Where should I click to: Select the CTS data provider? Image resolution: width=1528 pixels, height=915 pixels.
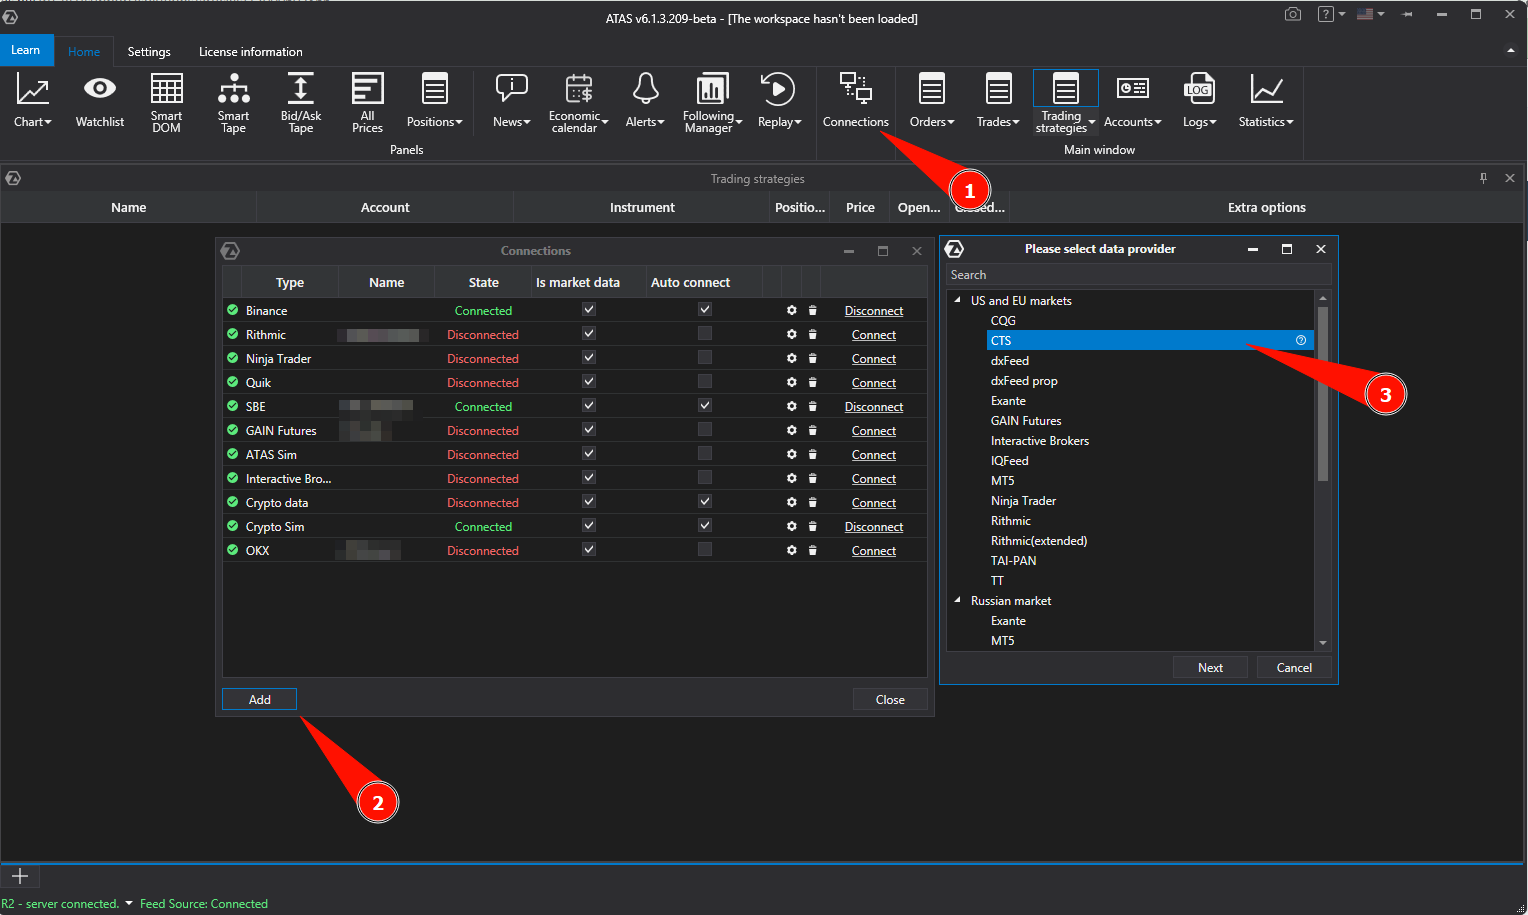pyautogui.click(x=1149, y=341)
